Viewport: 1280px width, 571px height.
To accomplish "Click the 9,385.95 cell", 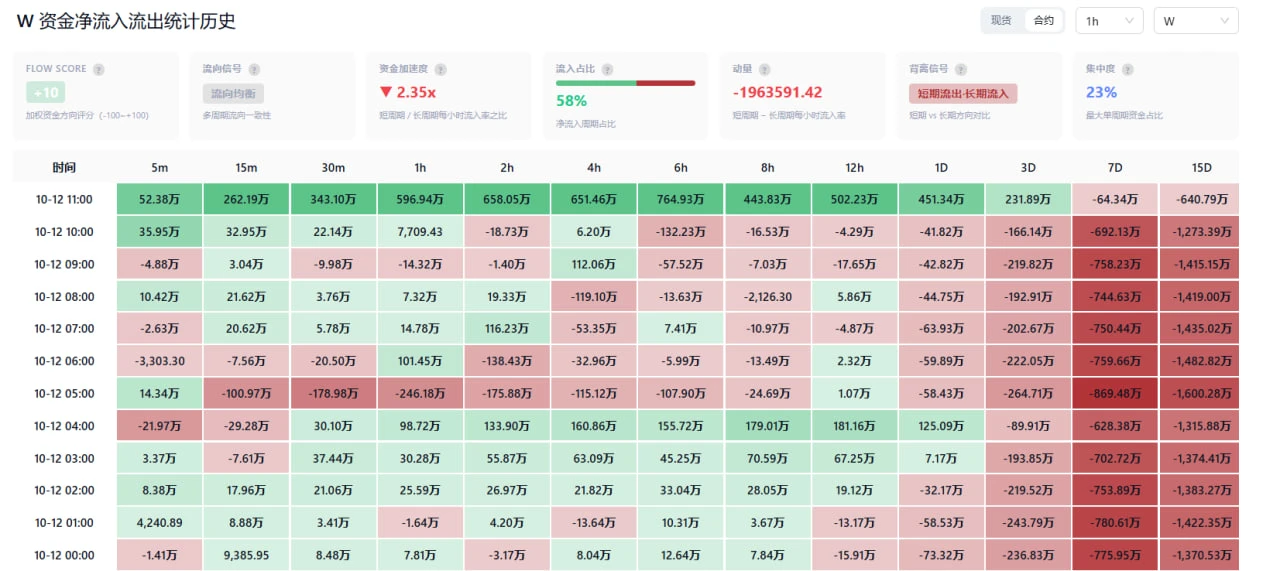I will [246, 555].
